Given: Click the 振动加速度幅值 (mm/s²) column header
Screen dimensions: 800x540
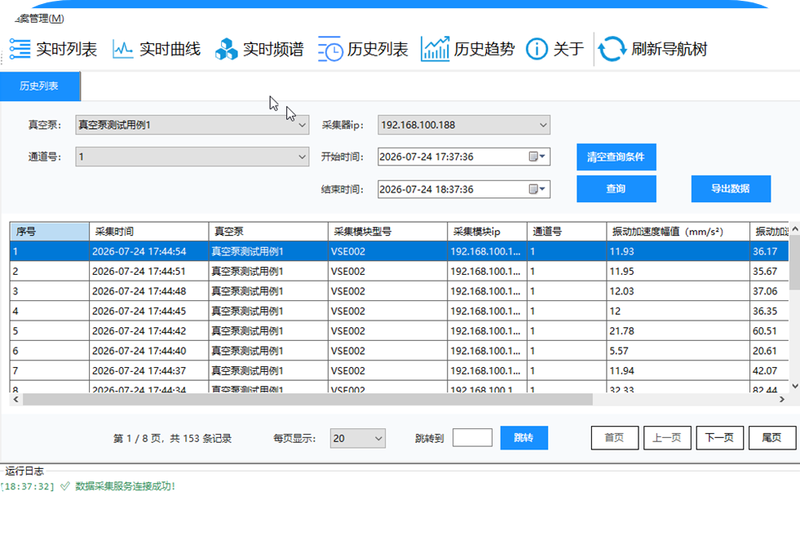Looking at the screenshot, I should pyautogui.click(x=678, y=232).
